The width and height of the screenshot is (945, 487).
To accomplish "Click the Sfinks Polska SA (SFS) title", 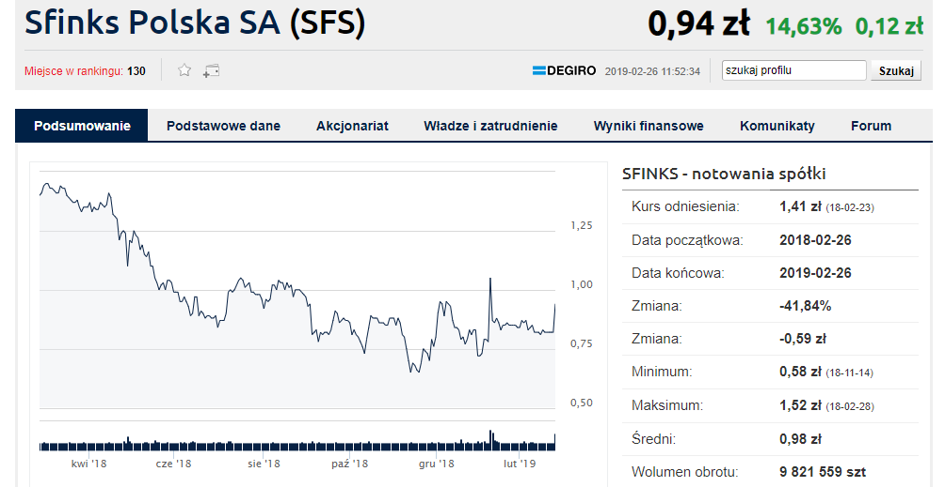I will pos(195,23).
